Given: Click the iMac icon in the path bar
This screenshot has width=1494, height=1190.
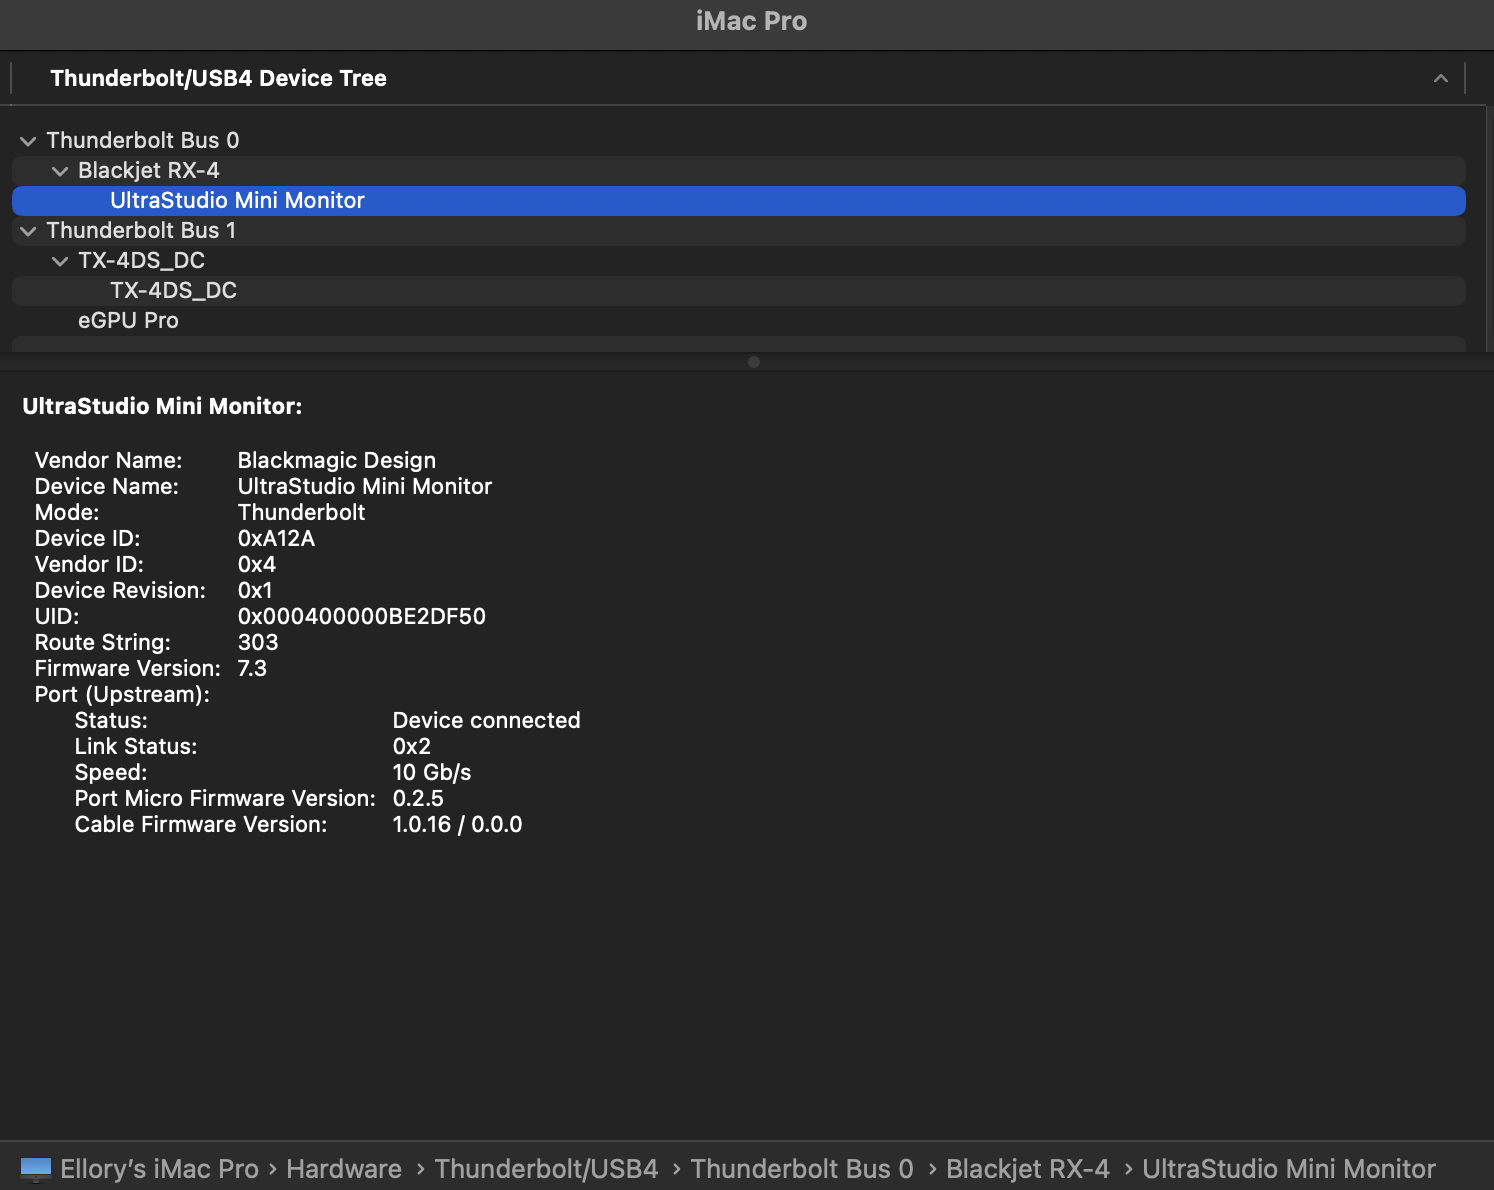Looking at the screenshot, I should 36,1169.
